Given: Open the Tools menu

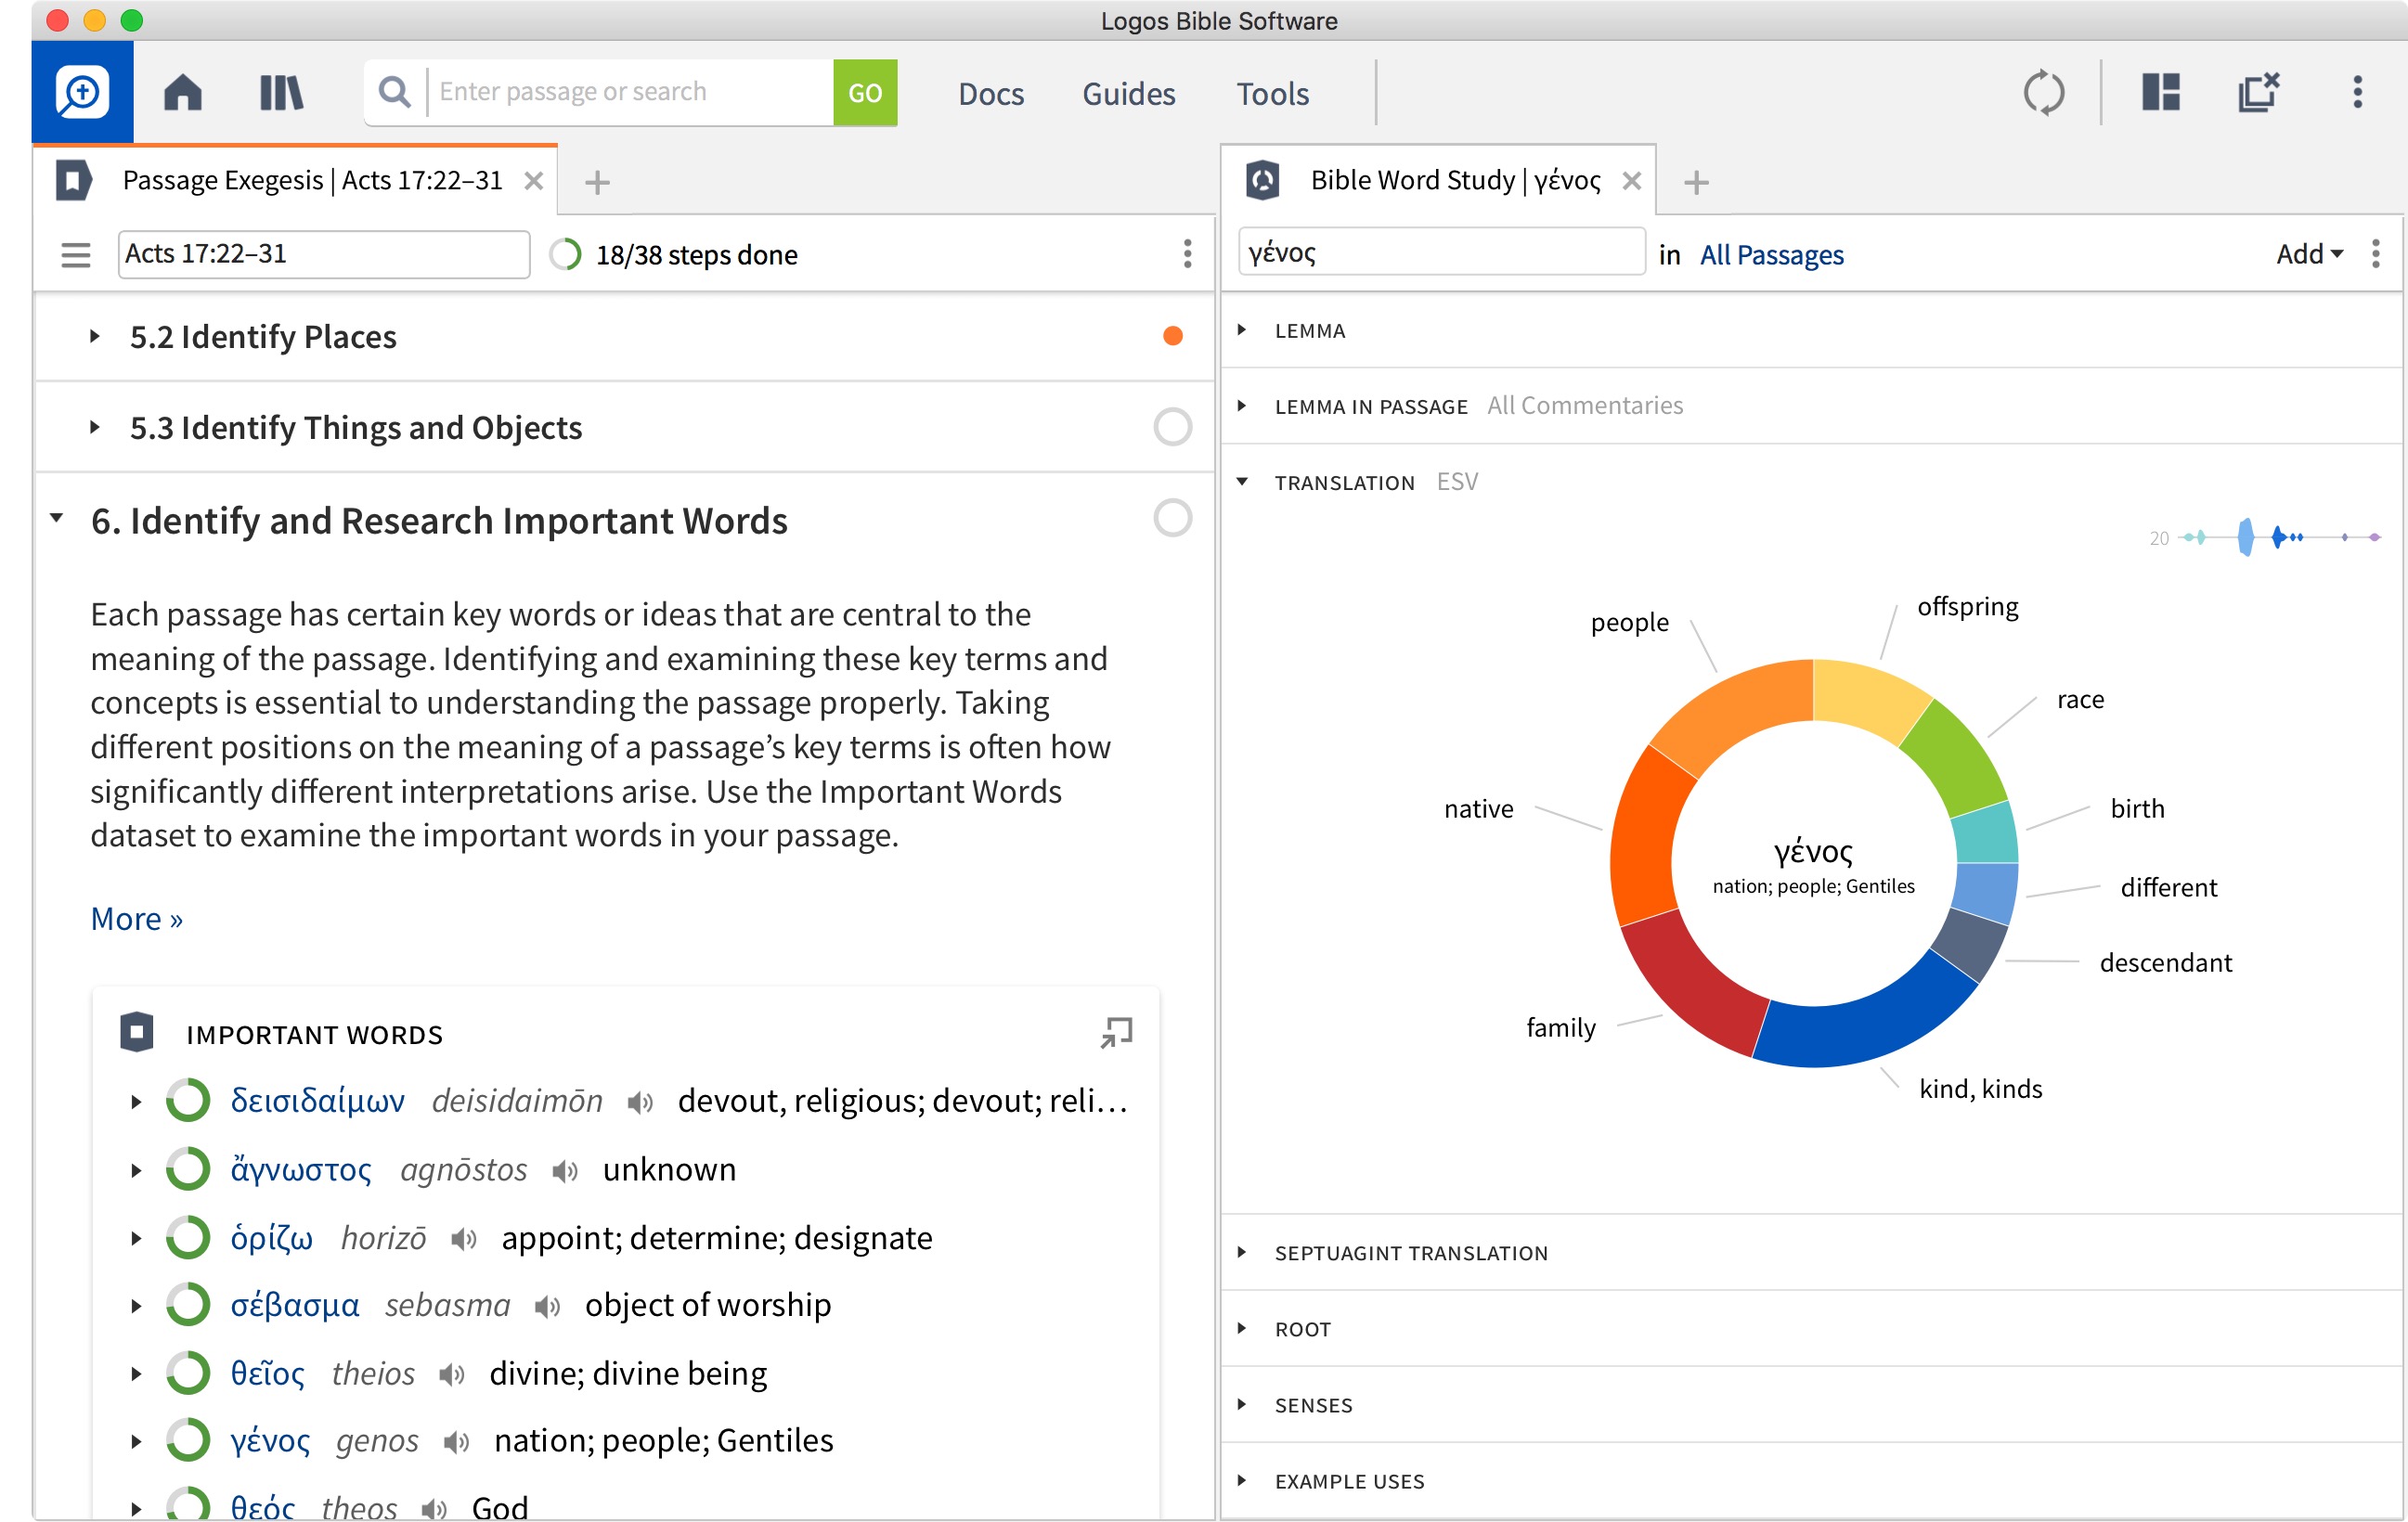Looking at the screenshot, I should tap(1272, 93).
